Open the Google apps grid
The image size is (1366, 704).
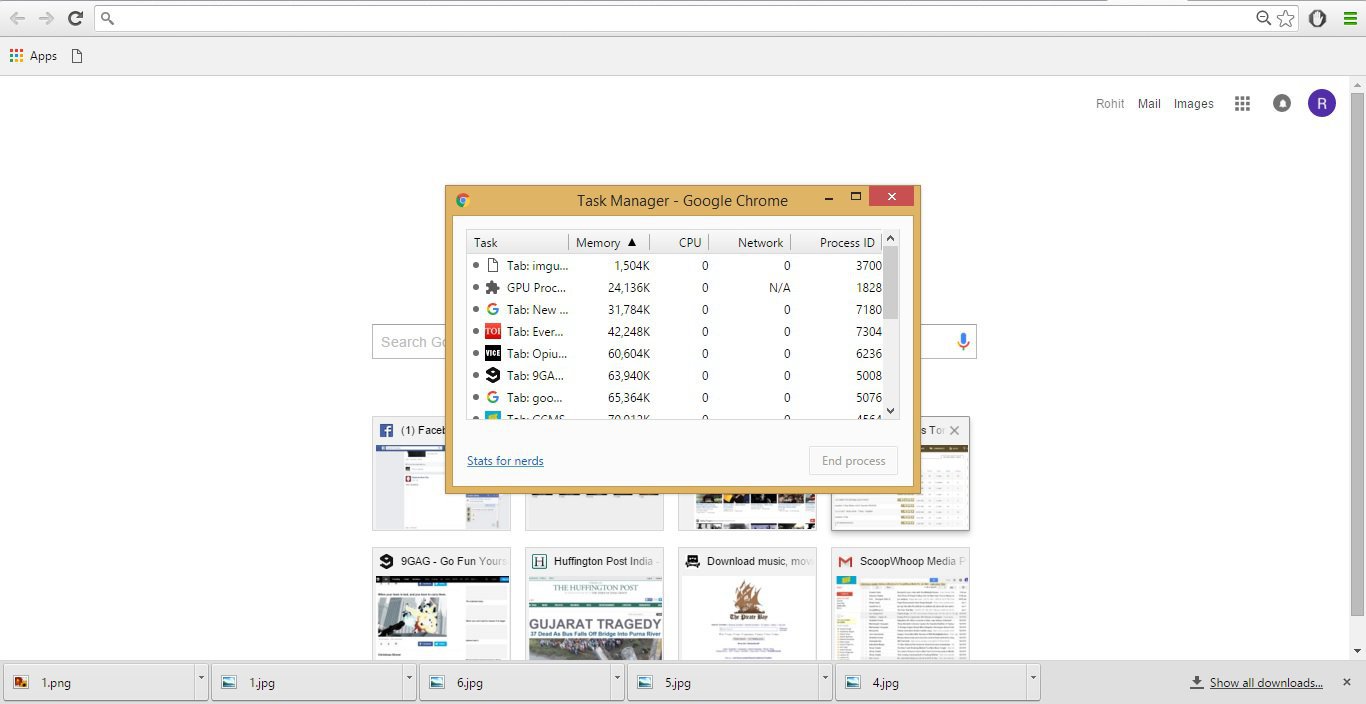pyautogui.click(x=1242, y=103)
